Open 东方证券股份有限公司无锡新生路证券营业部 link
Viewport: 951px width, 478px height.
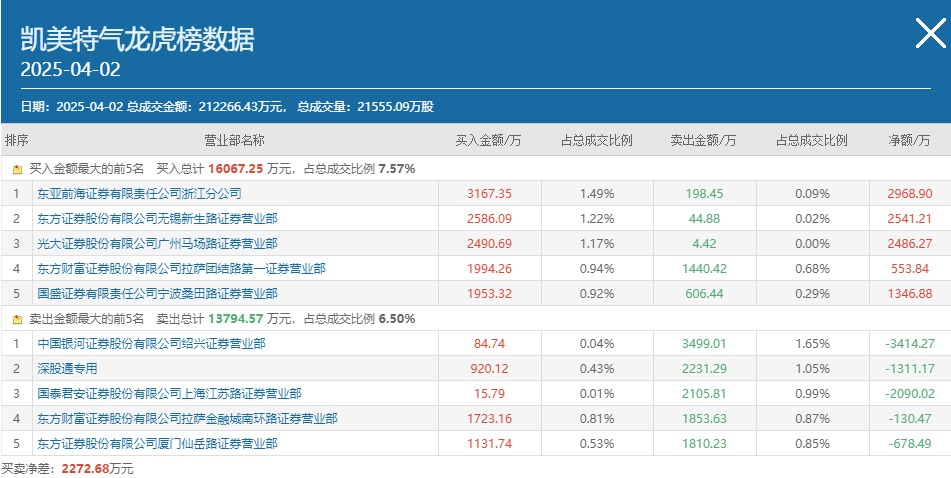coord(157,218)
